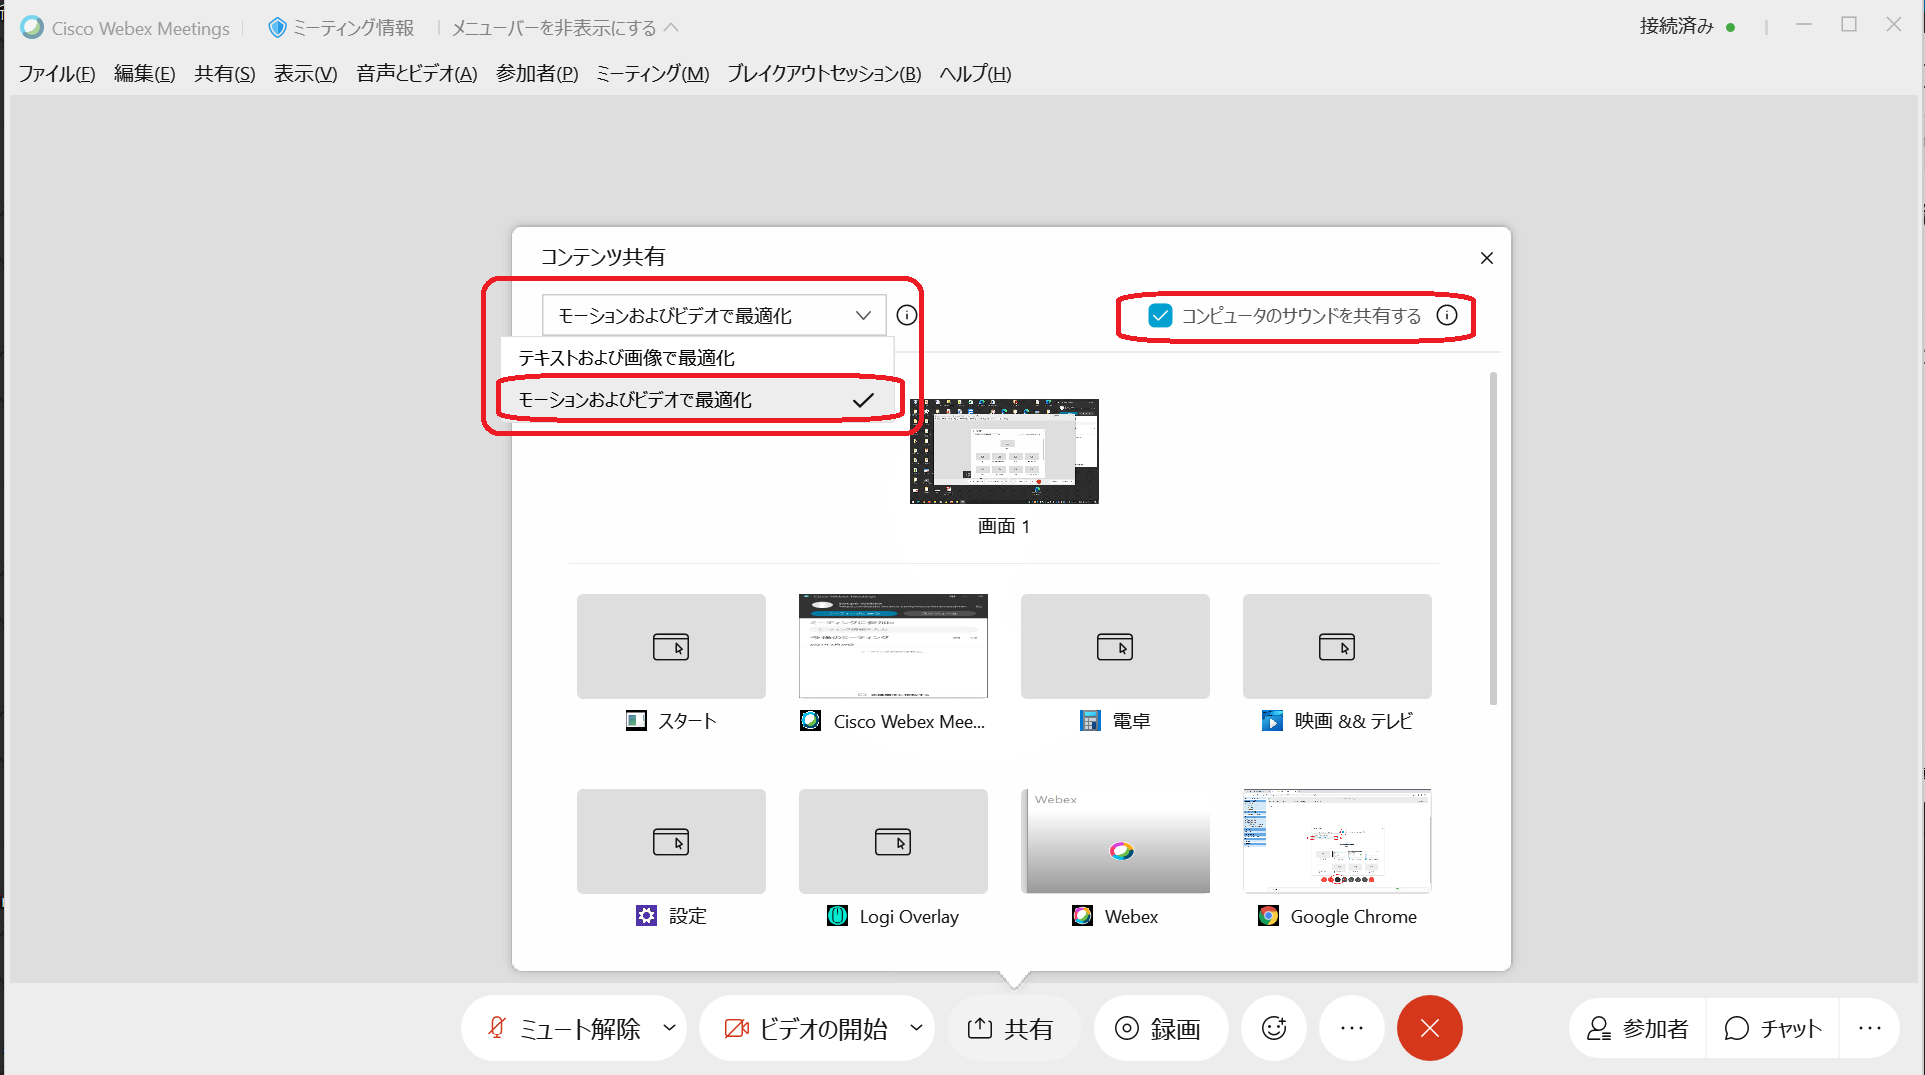Click the share dialog vertical scrollbar
The width and height of the screenshot is (1925, 1075).
(x=1493, y=538)
